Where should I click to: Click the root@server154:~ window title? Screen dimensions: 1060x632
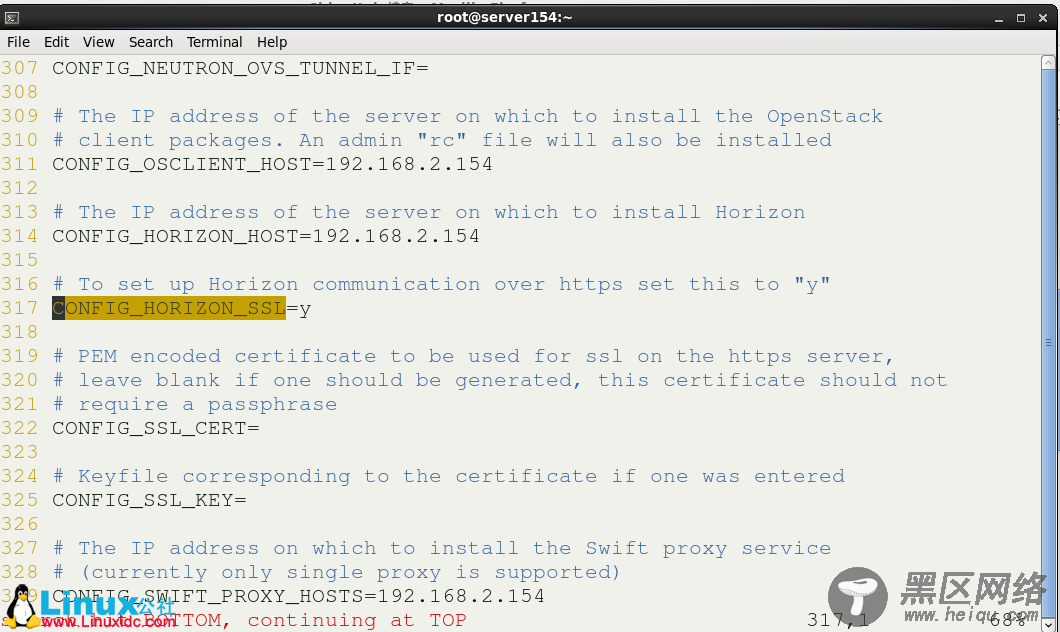[505, 18]
